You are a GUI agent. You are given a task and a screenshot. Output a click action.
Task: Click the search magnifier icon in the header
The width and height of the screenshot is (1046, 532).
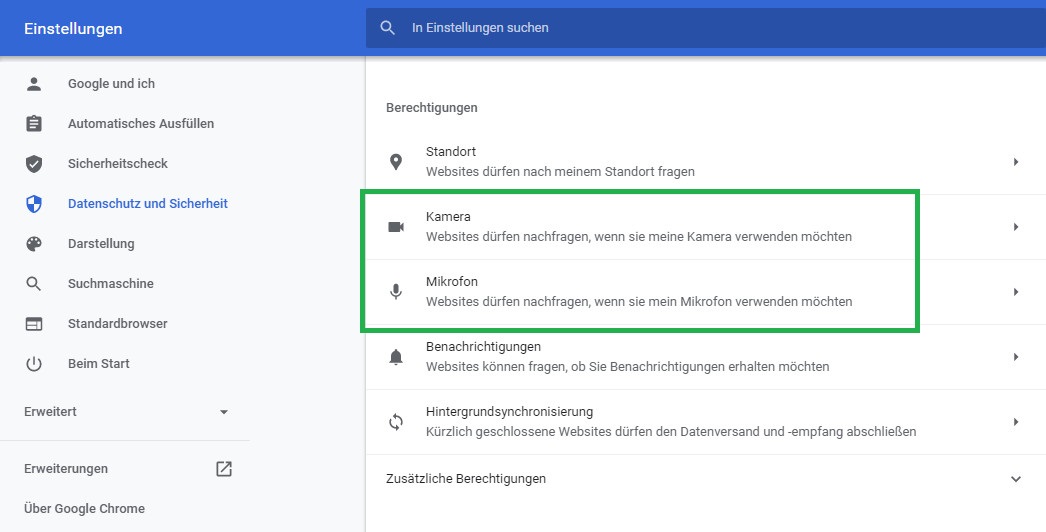pos(388,27)
